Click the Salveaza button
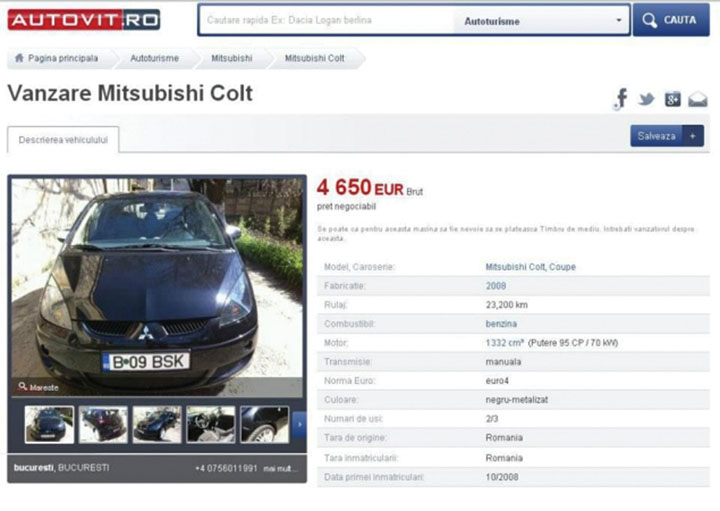Screen dimensions: 720x511 tap(657, 136)
